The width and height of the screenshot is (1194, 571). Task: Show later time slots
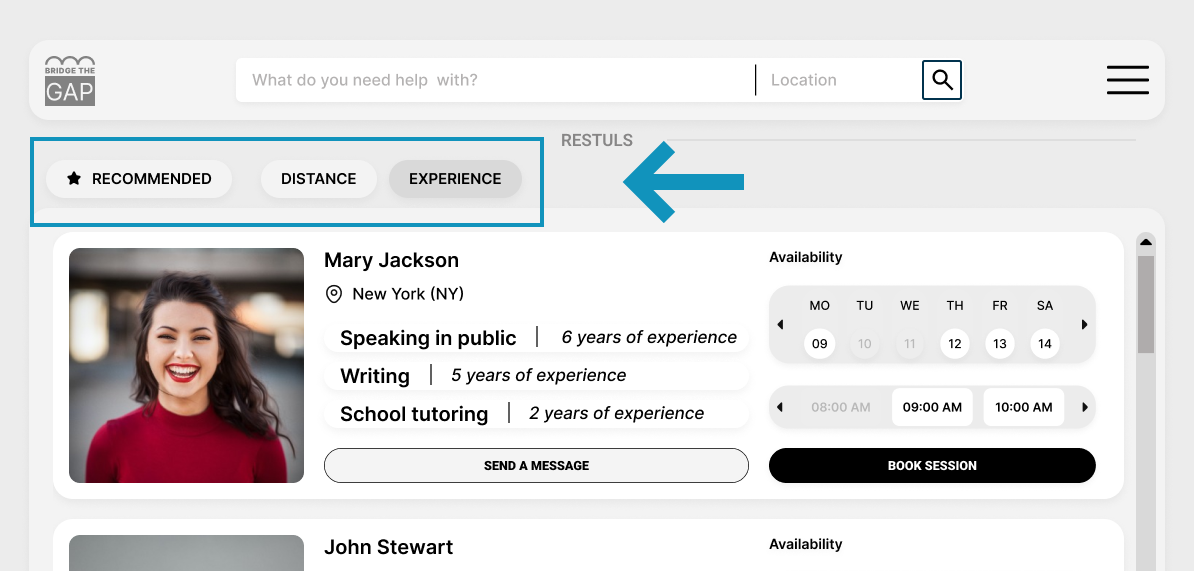tap(1084, 407)
